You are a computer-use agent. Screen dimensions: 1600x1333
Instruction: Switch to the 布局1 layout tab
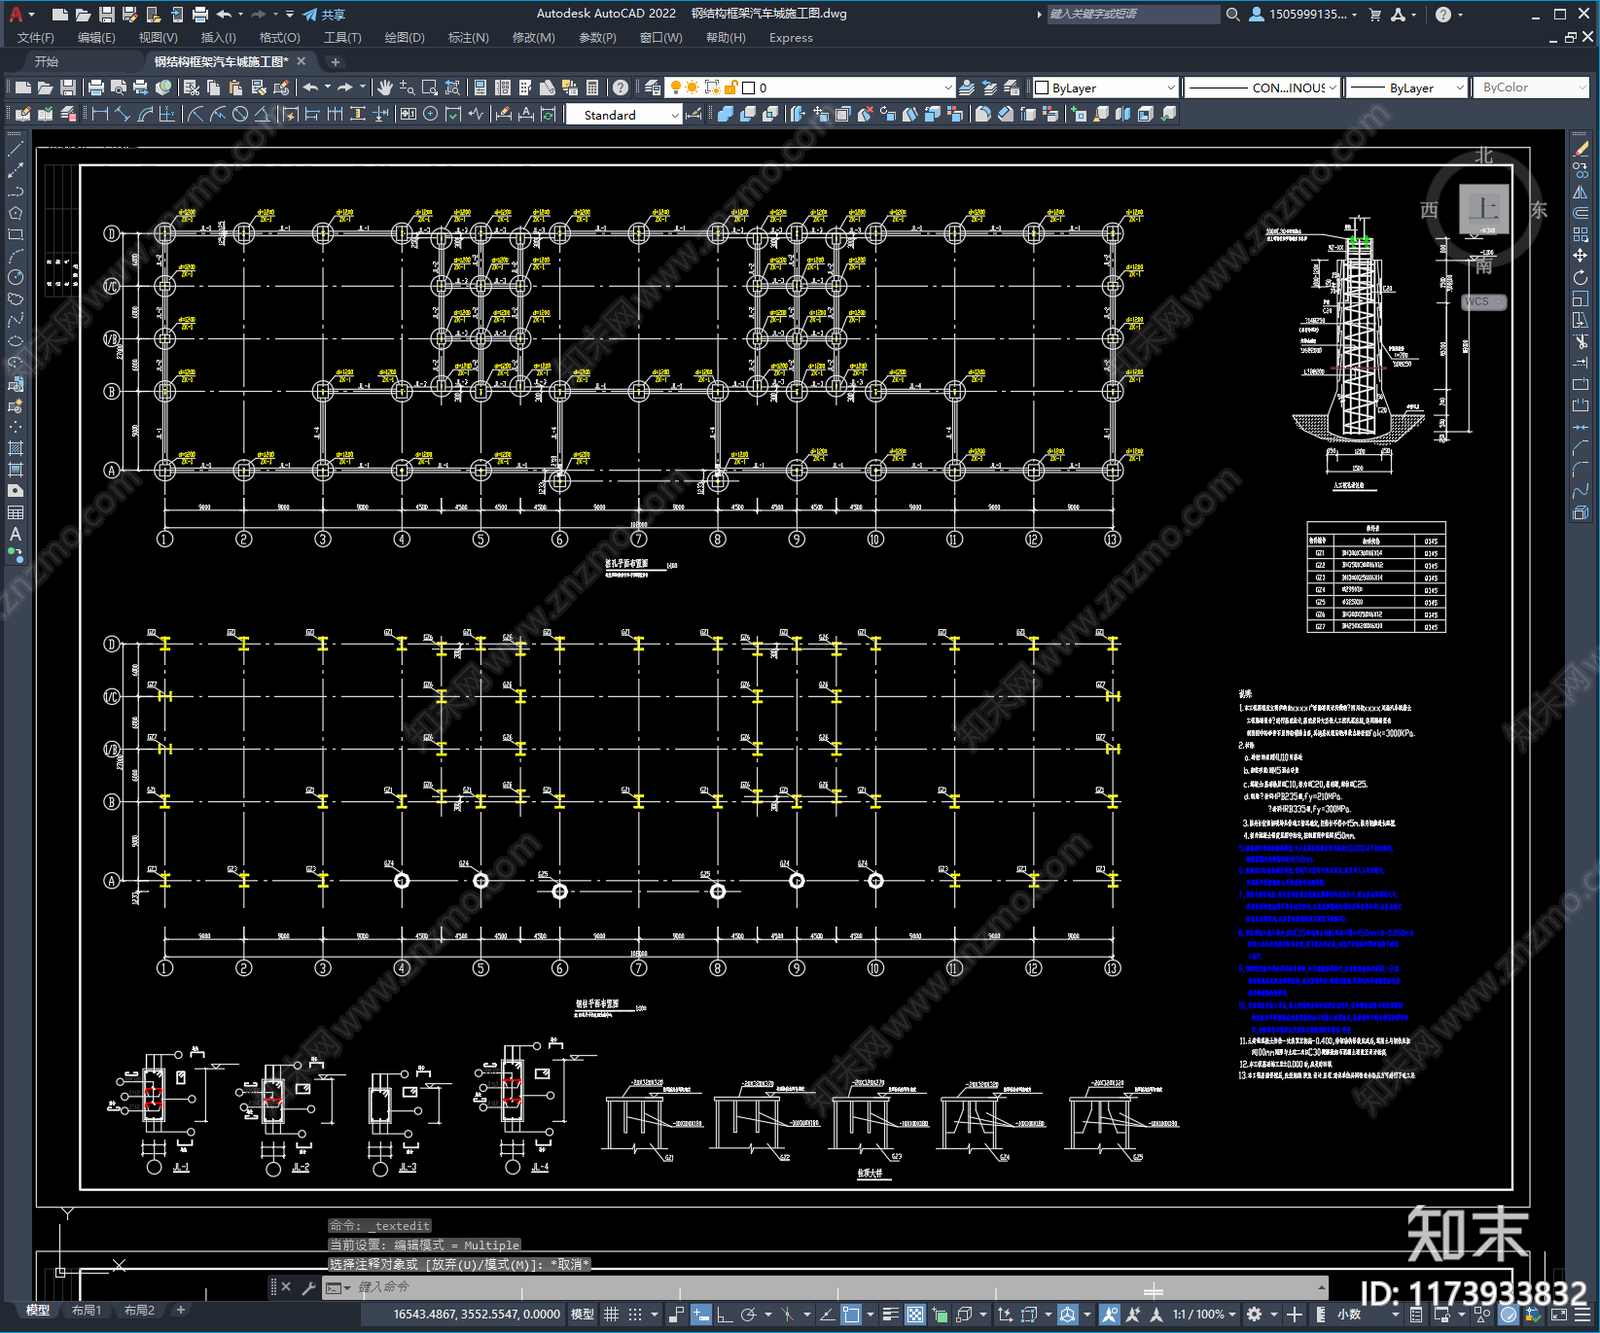tap(87, 1310)
